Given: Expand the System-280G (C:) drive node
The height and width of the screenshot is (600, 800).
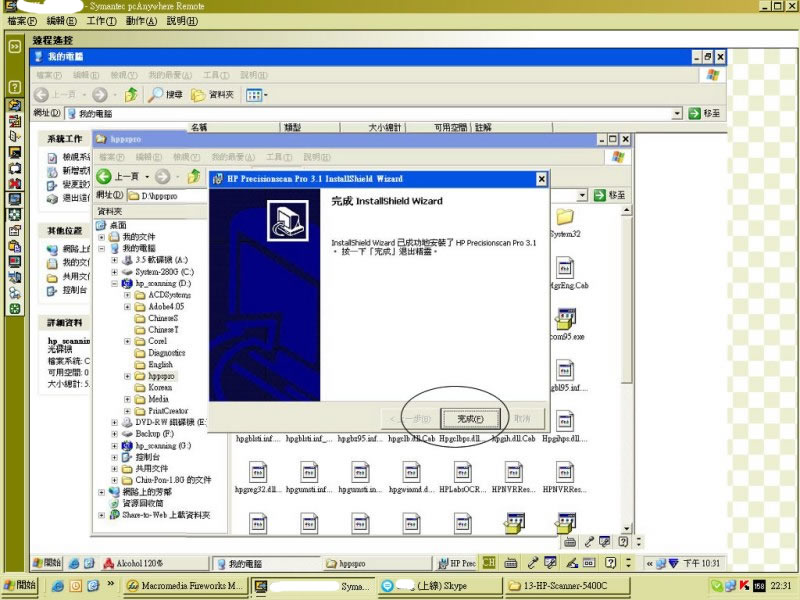Looking at the screenshot, I should tap(114, 272).
